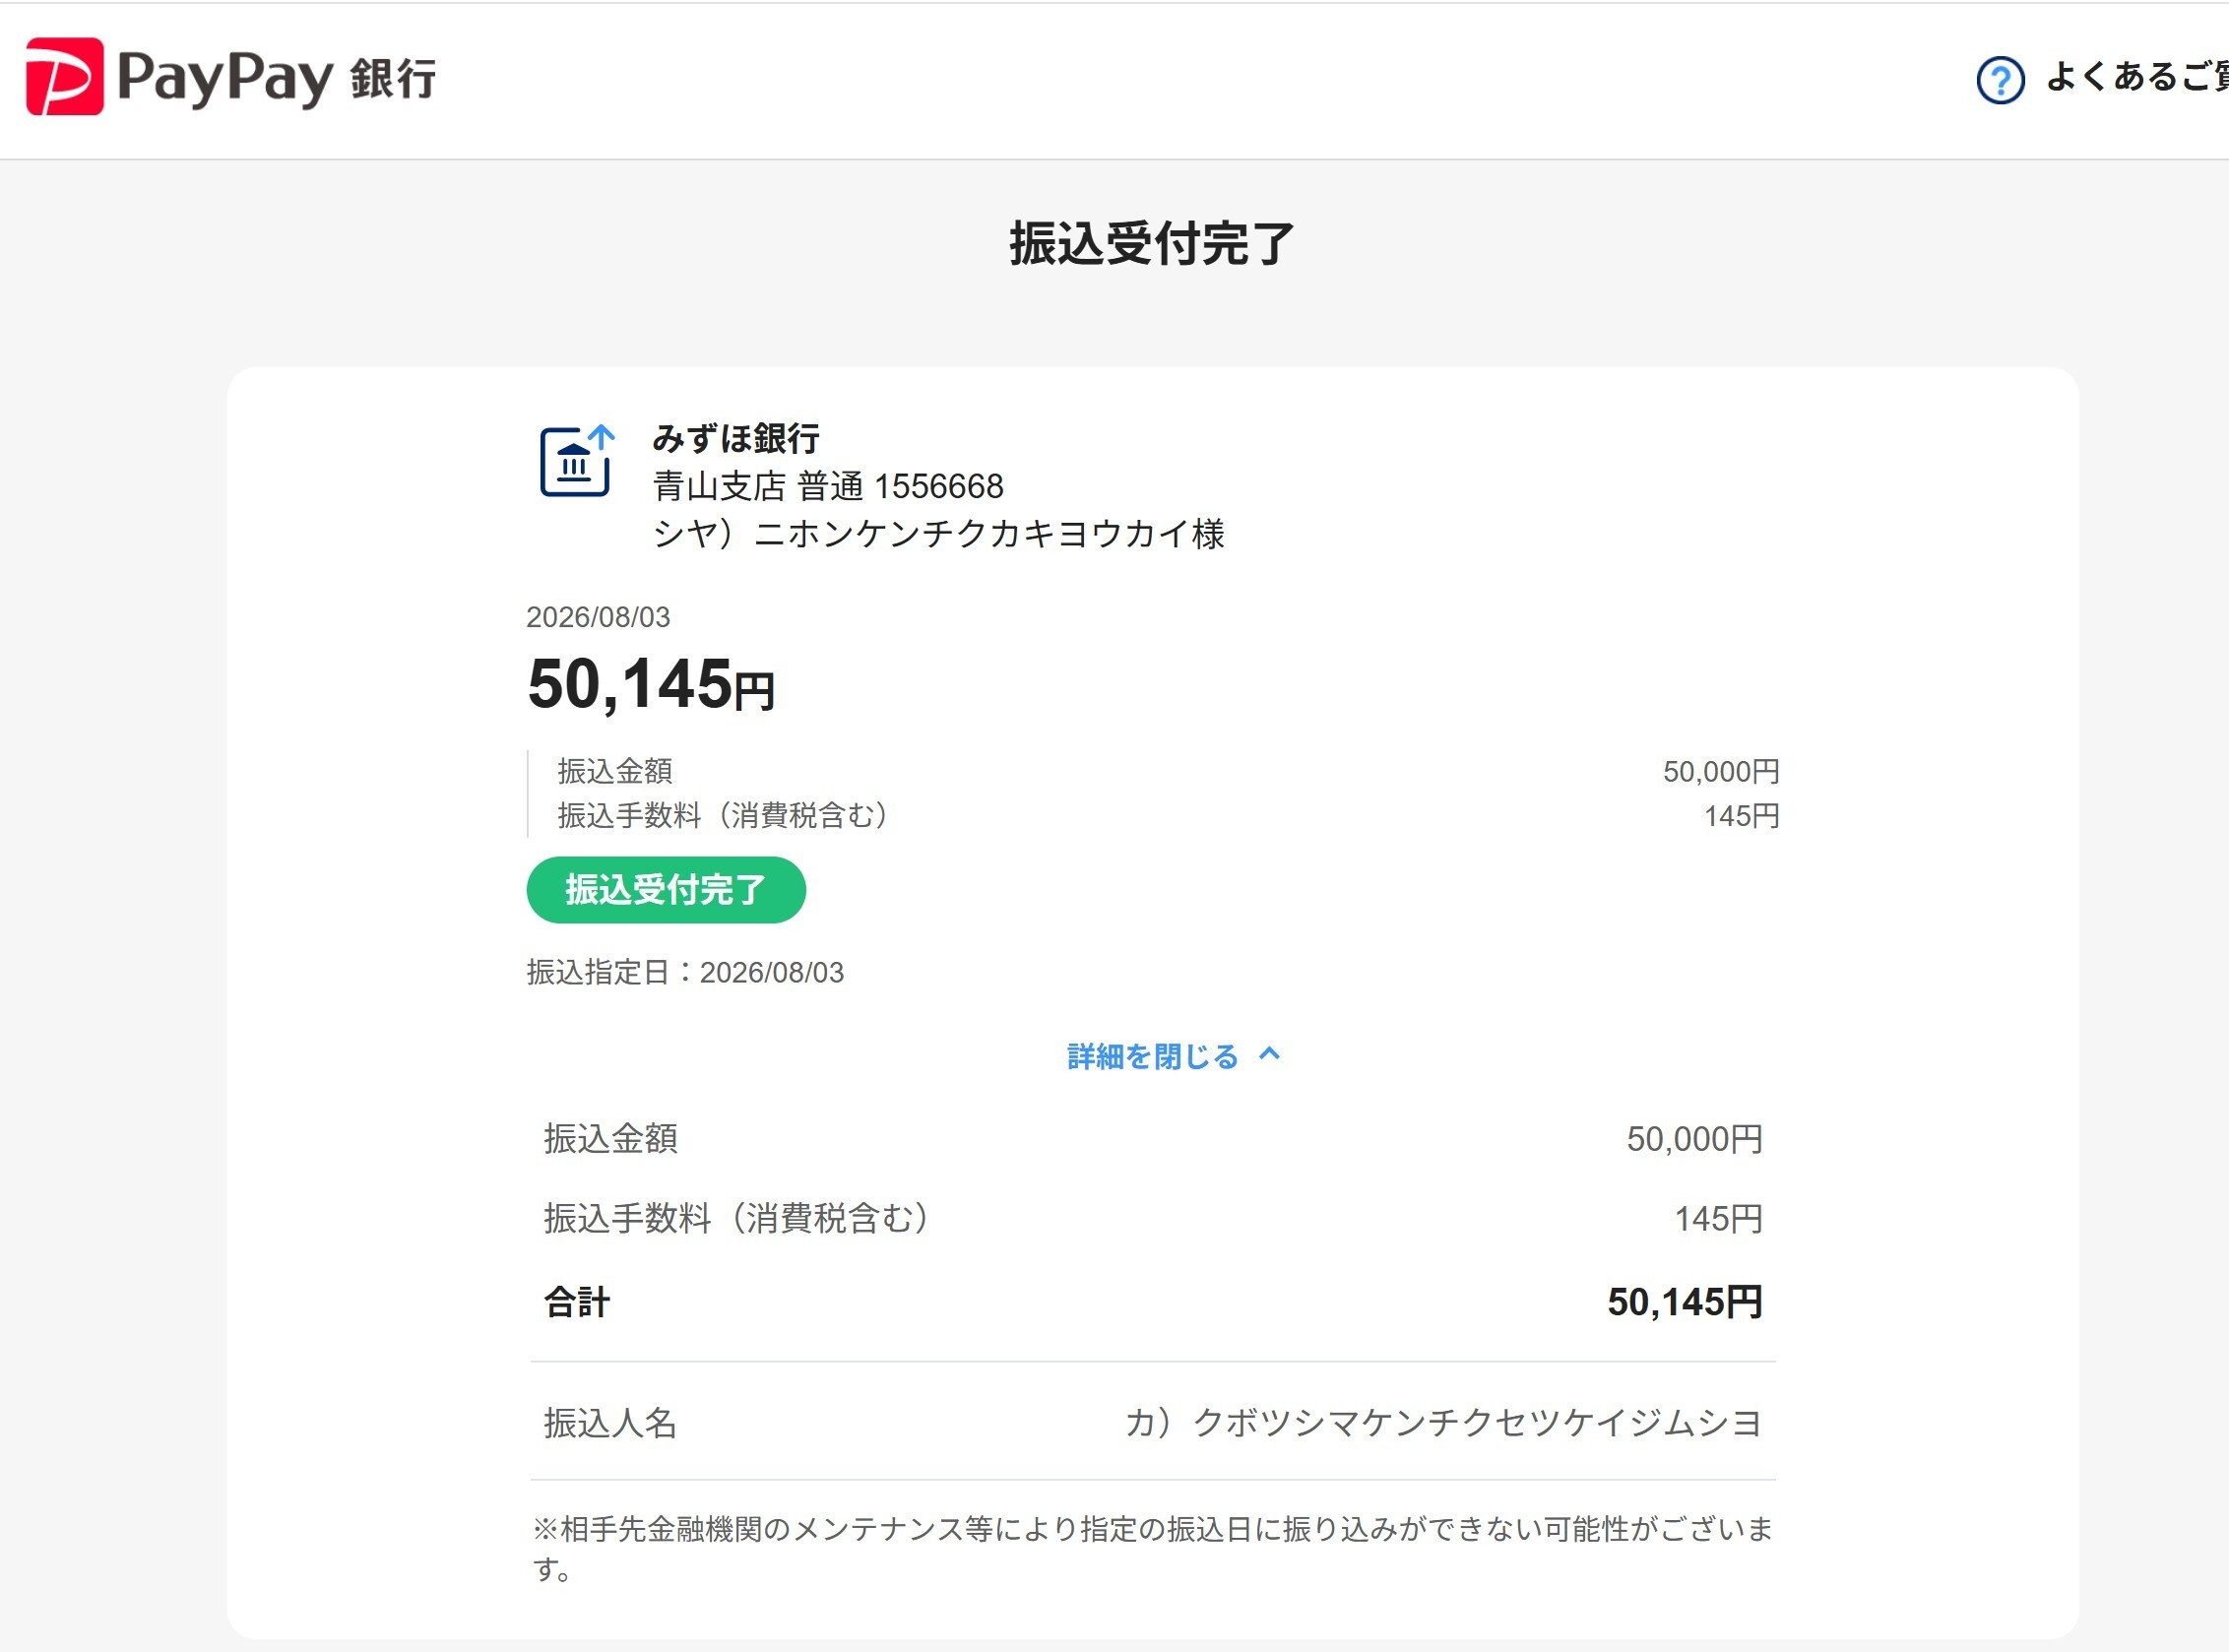The image size is (2229, 1652).
Task: Click account number 青山支店 普通 1556668
Action: [828, 486]
